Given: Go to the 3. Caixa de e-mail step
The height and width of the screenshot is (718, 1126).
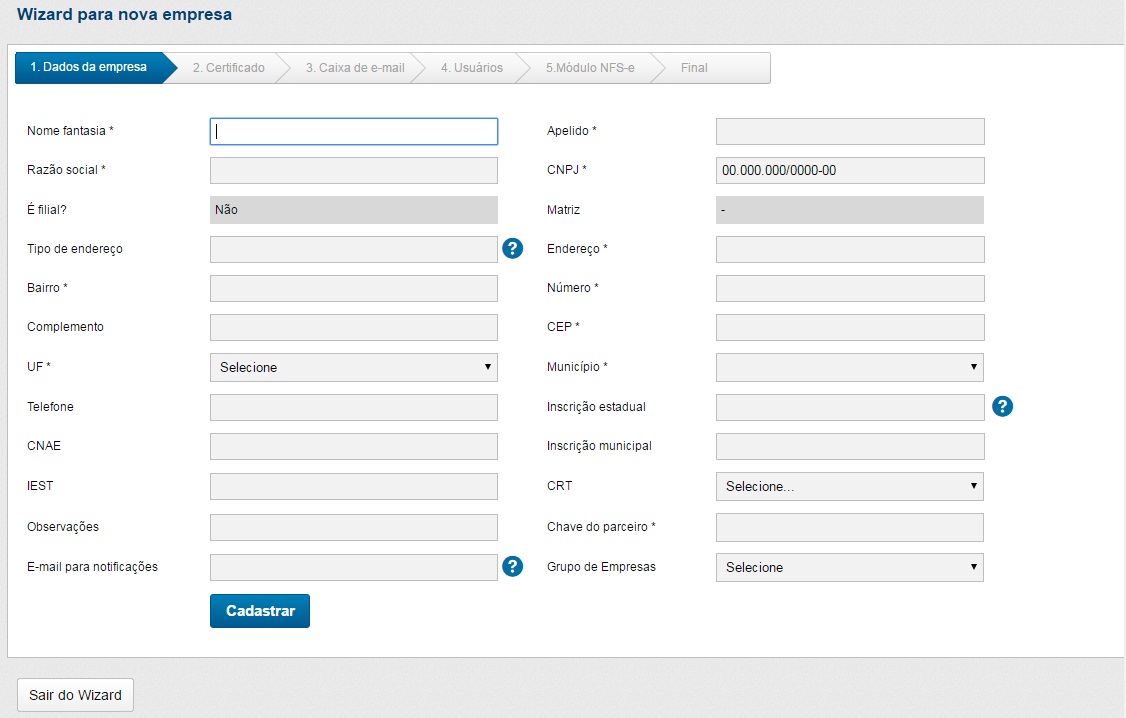Looking at the screenshot, I should [354, 68].
